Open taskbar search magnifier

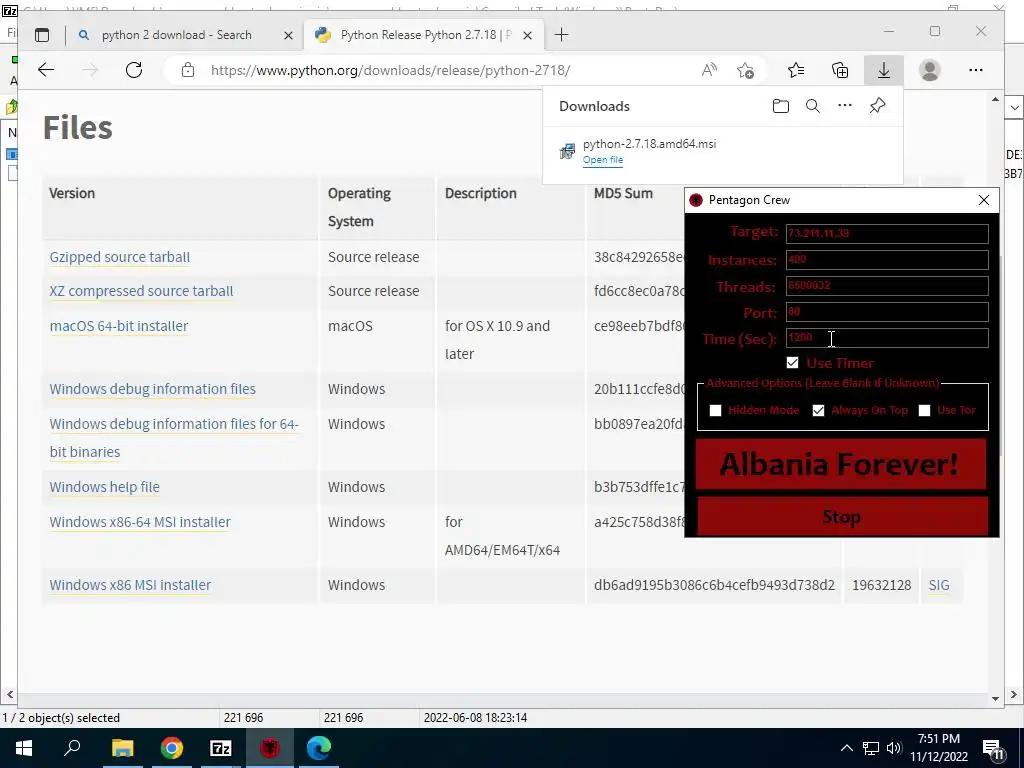point(72,748)
